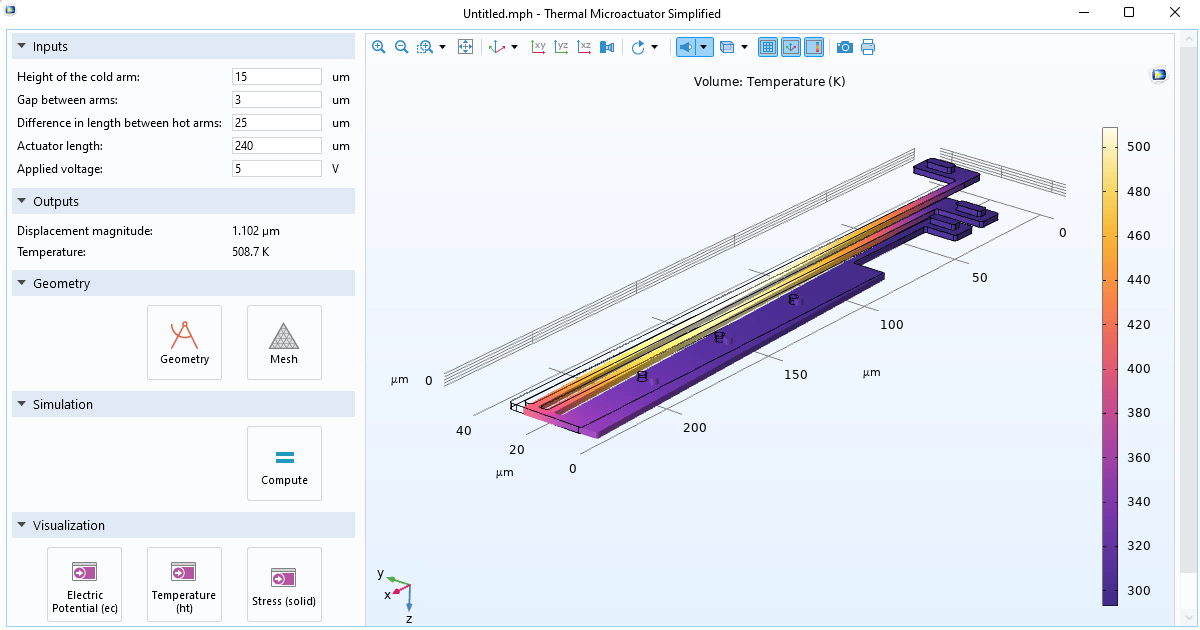Click the Zoom Extents icon
1200x630 pixels.
465,47
